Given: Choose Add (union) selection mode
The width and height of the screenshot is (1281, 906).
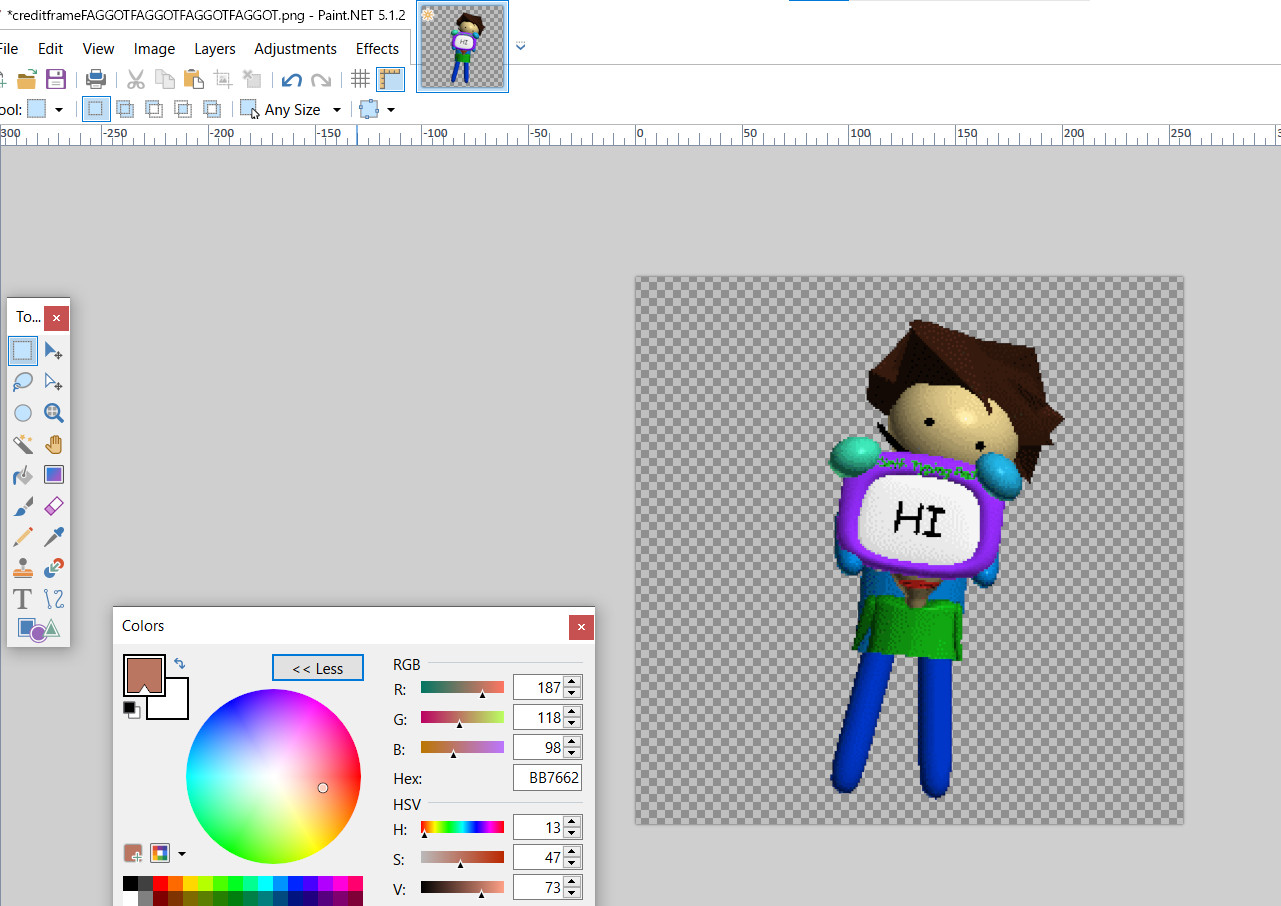Looking at the screenshot, I should (125, 109).
